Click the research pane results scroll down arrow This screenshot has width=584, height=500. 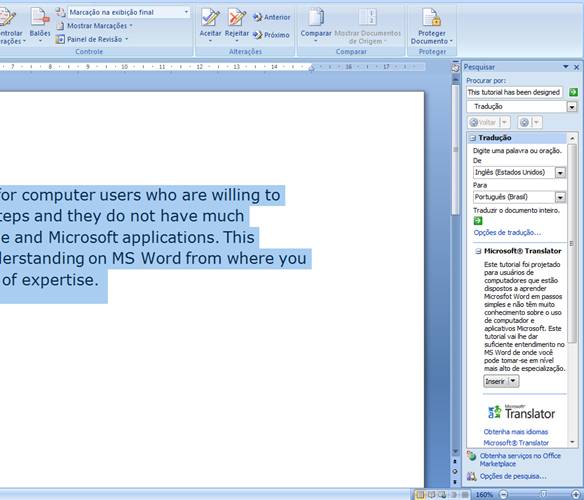(x=572, y=442)
